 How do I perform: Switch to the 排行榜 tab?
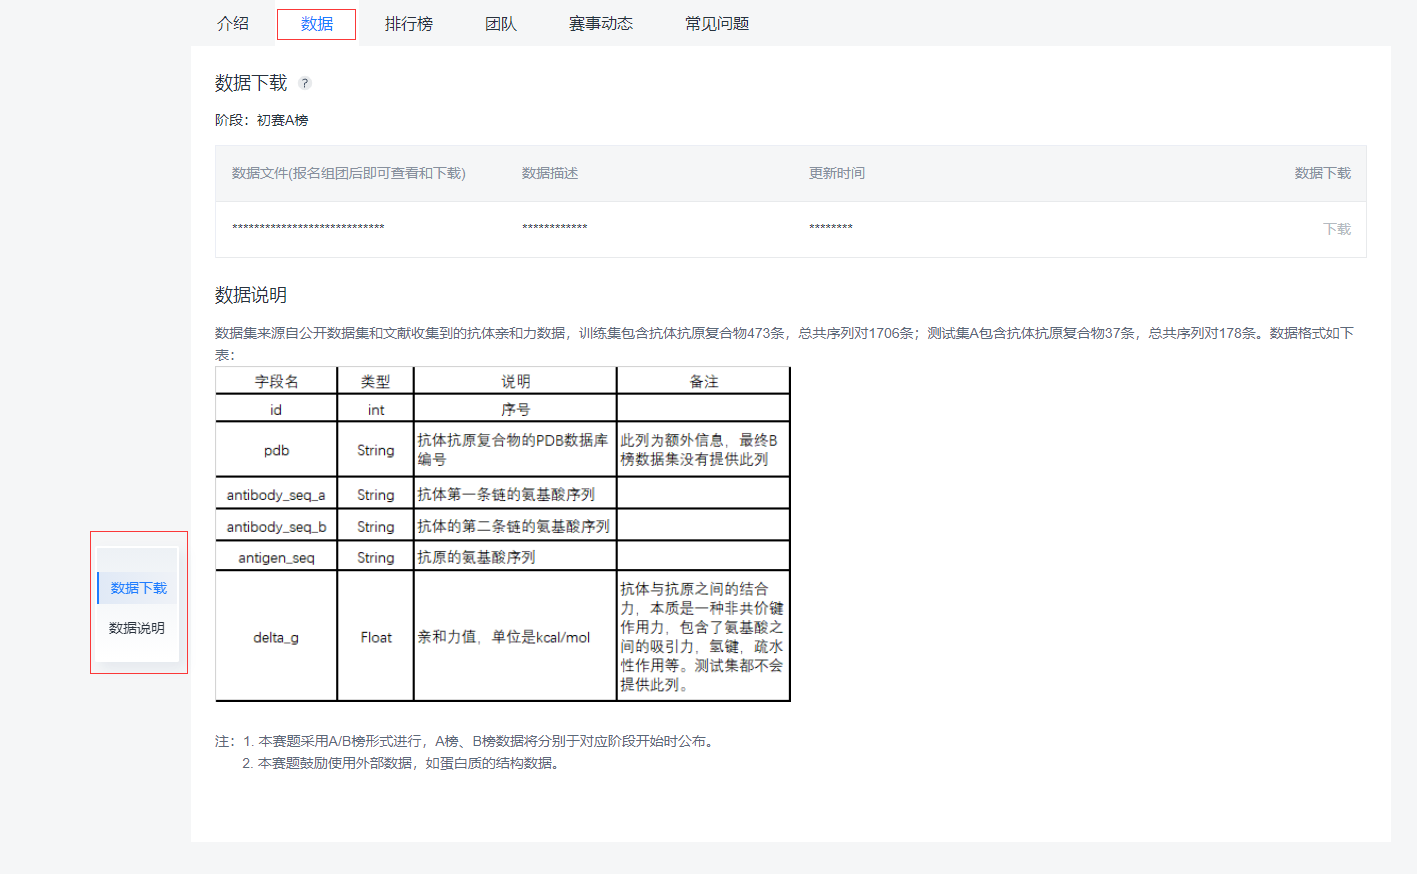409,24
